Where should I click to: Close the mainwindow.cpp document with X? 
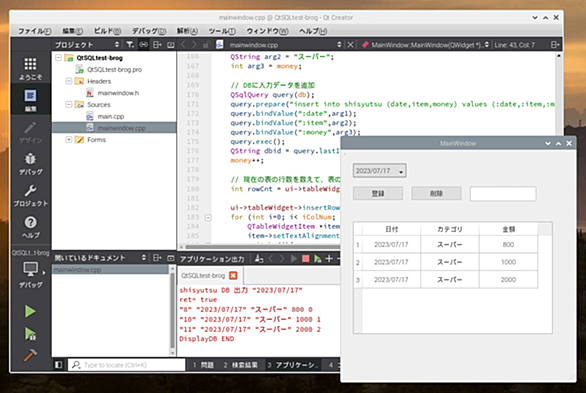[x=350, y=44]
